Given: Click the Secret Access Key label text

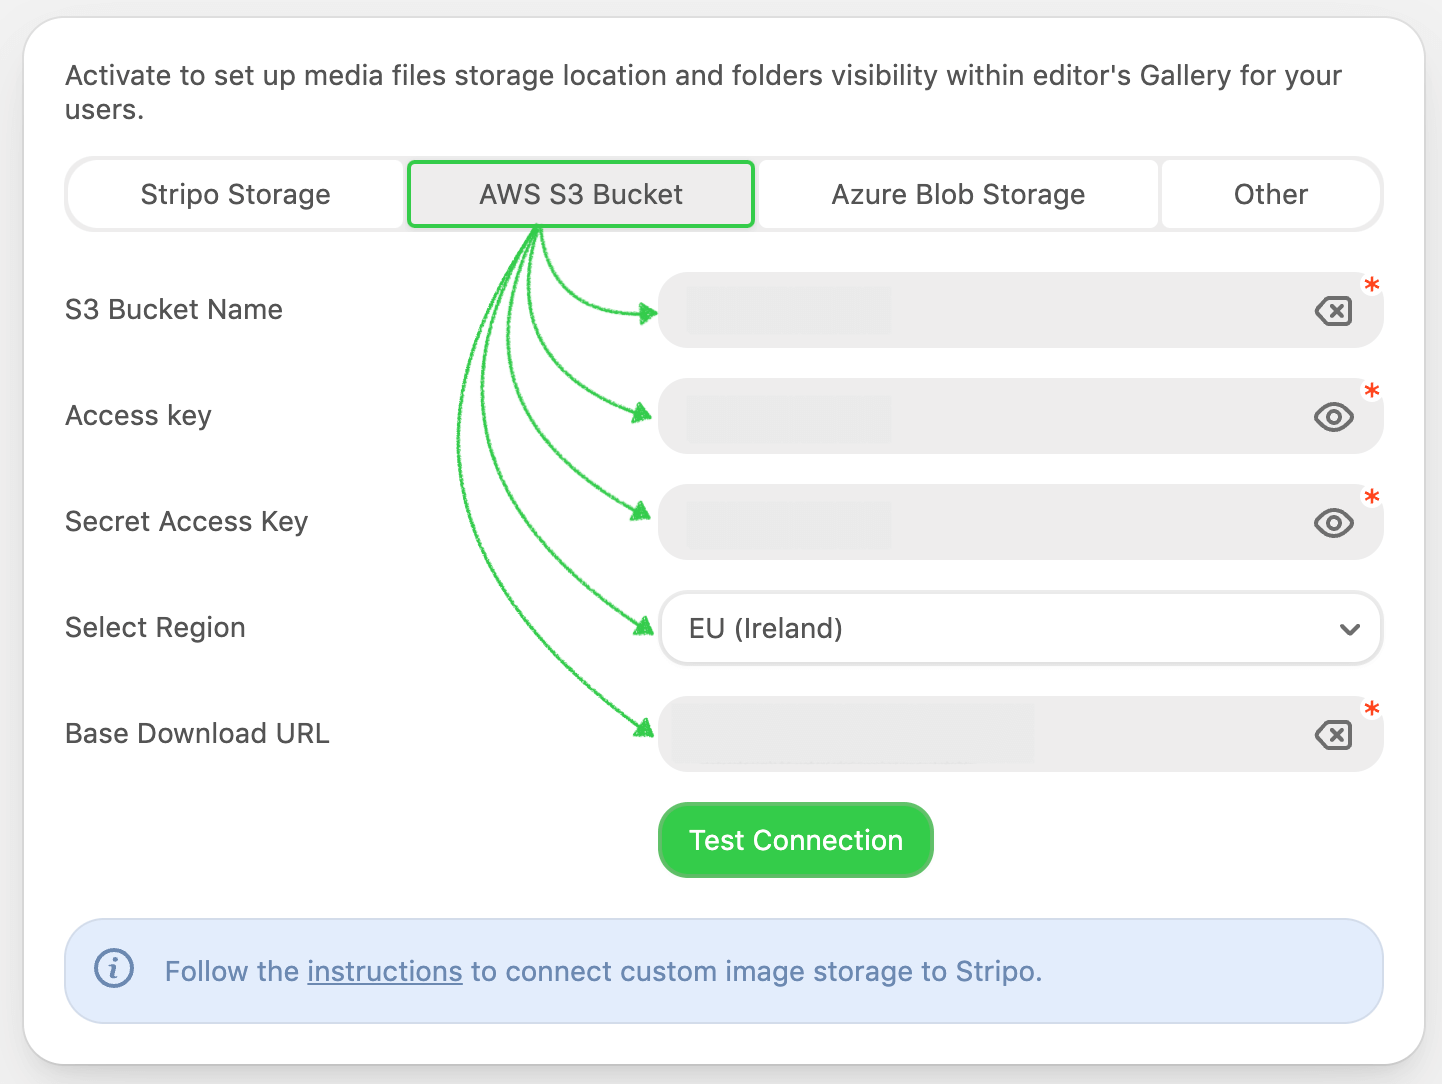Looking at the screenshot, I should pyautogui.click(x=187, y=522).
